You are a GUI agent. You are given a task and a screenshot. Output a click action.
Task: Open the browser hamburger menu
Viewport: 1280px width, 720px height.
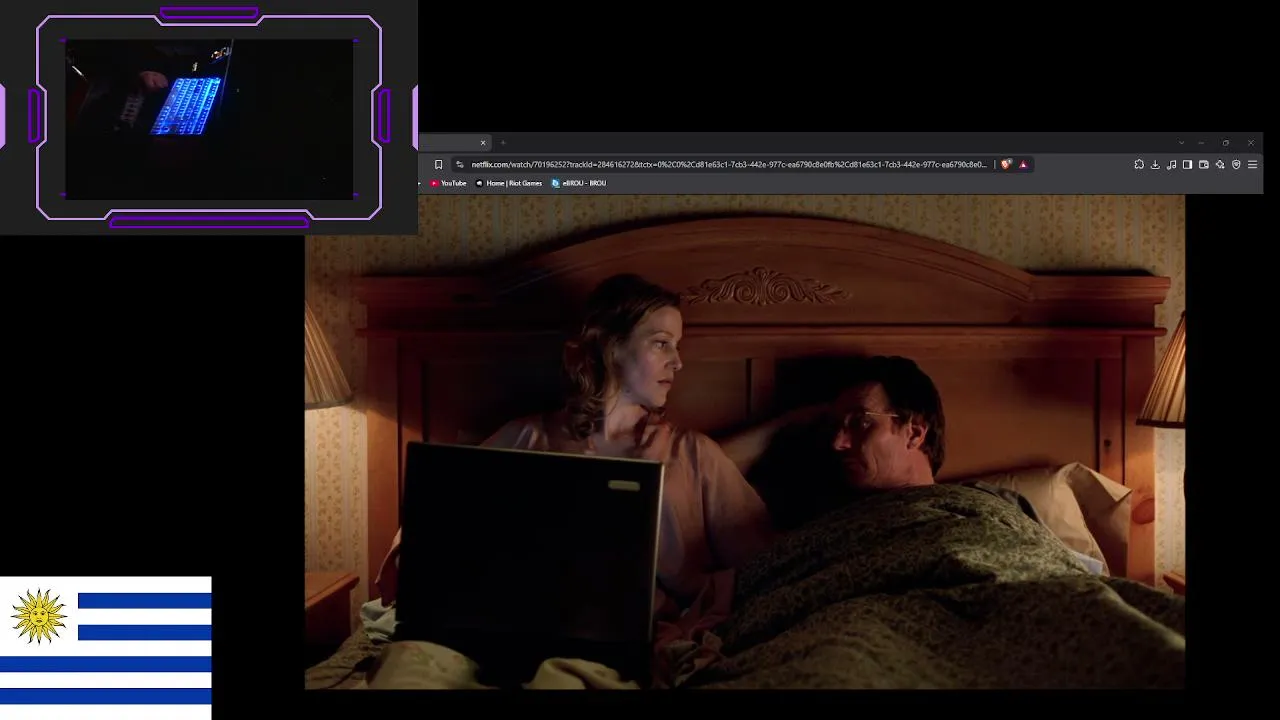coord(1252,165)
